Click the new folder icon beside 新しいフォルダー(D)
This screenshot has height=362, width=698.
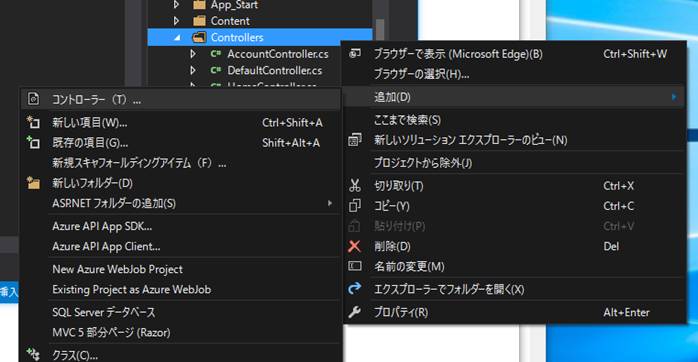tap(33, 183)
